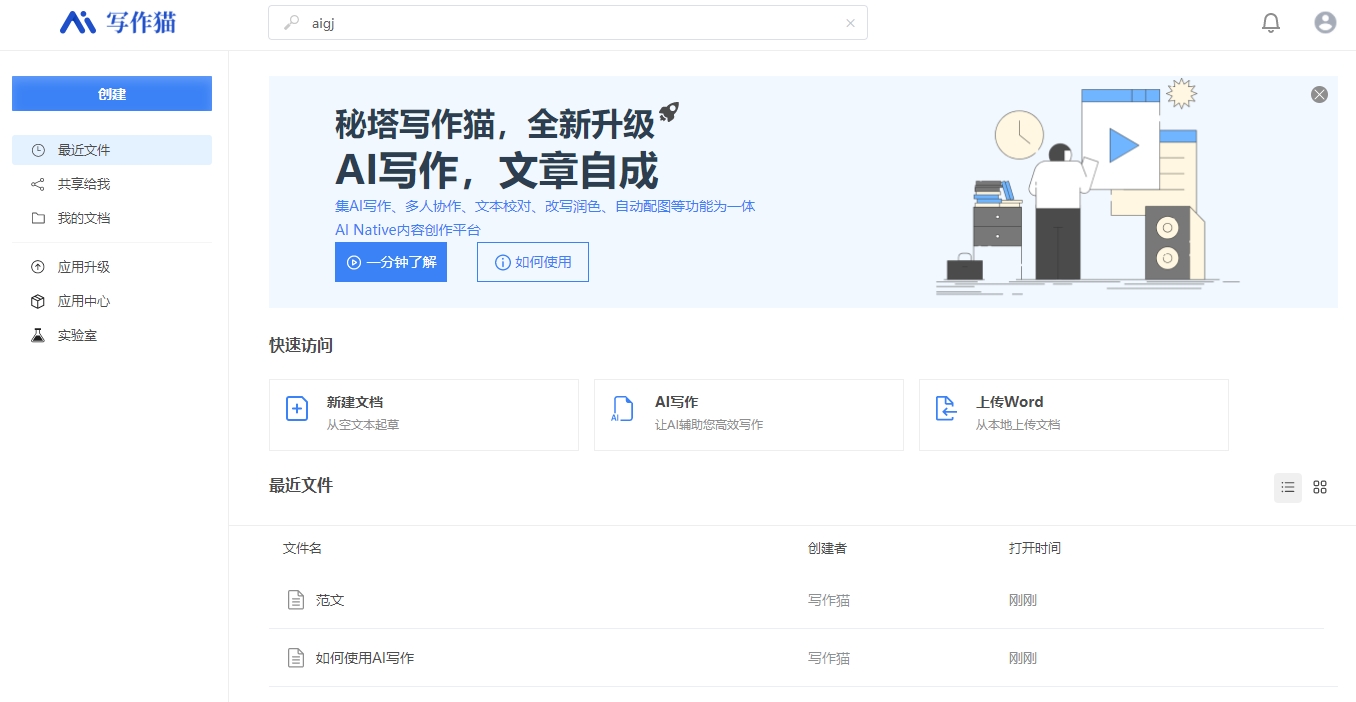This screenshot has width=1356, height=702.
Task: Clear the search field text
Action: pyautogui.click(x=850, y=23)
